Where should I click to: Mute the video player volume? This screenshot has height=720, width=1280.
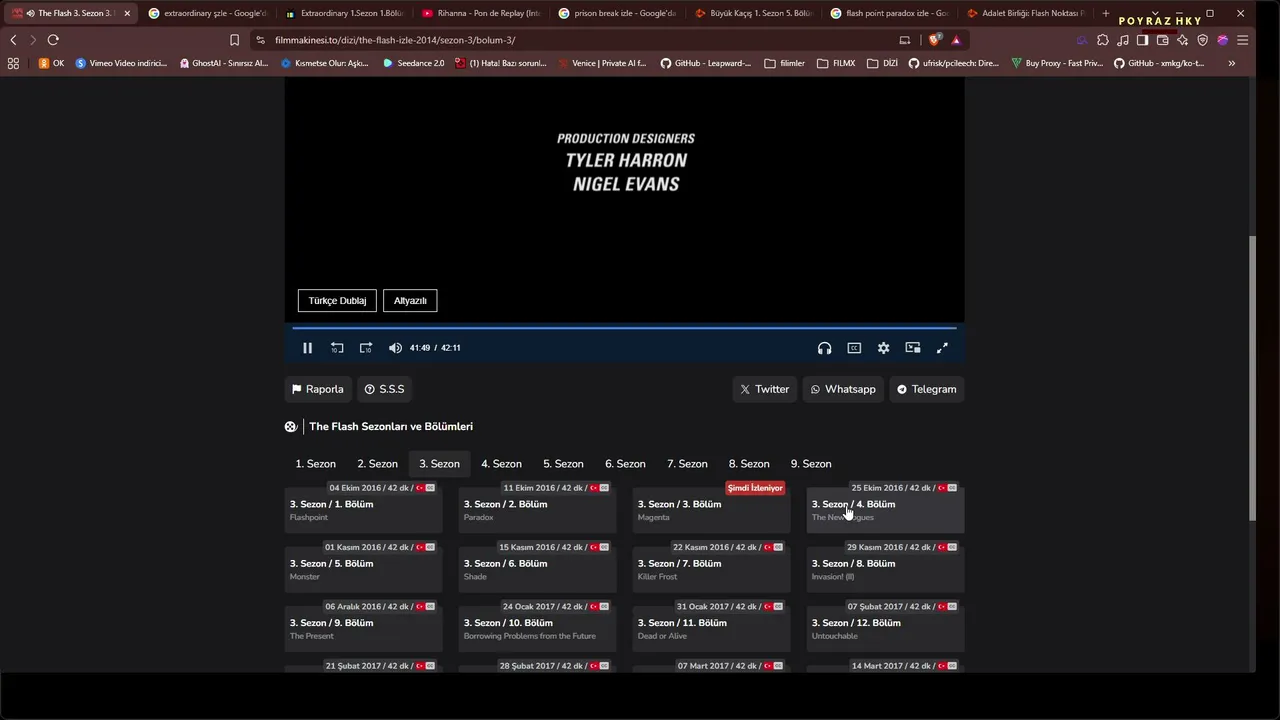click(395, 348)
